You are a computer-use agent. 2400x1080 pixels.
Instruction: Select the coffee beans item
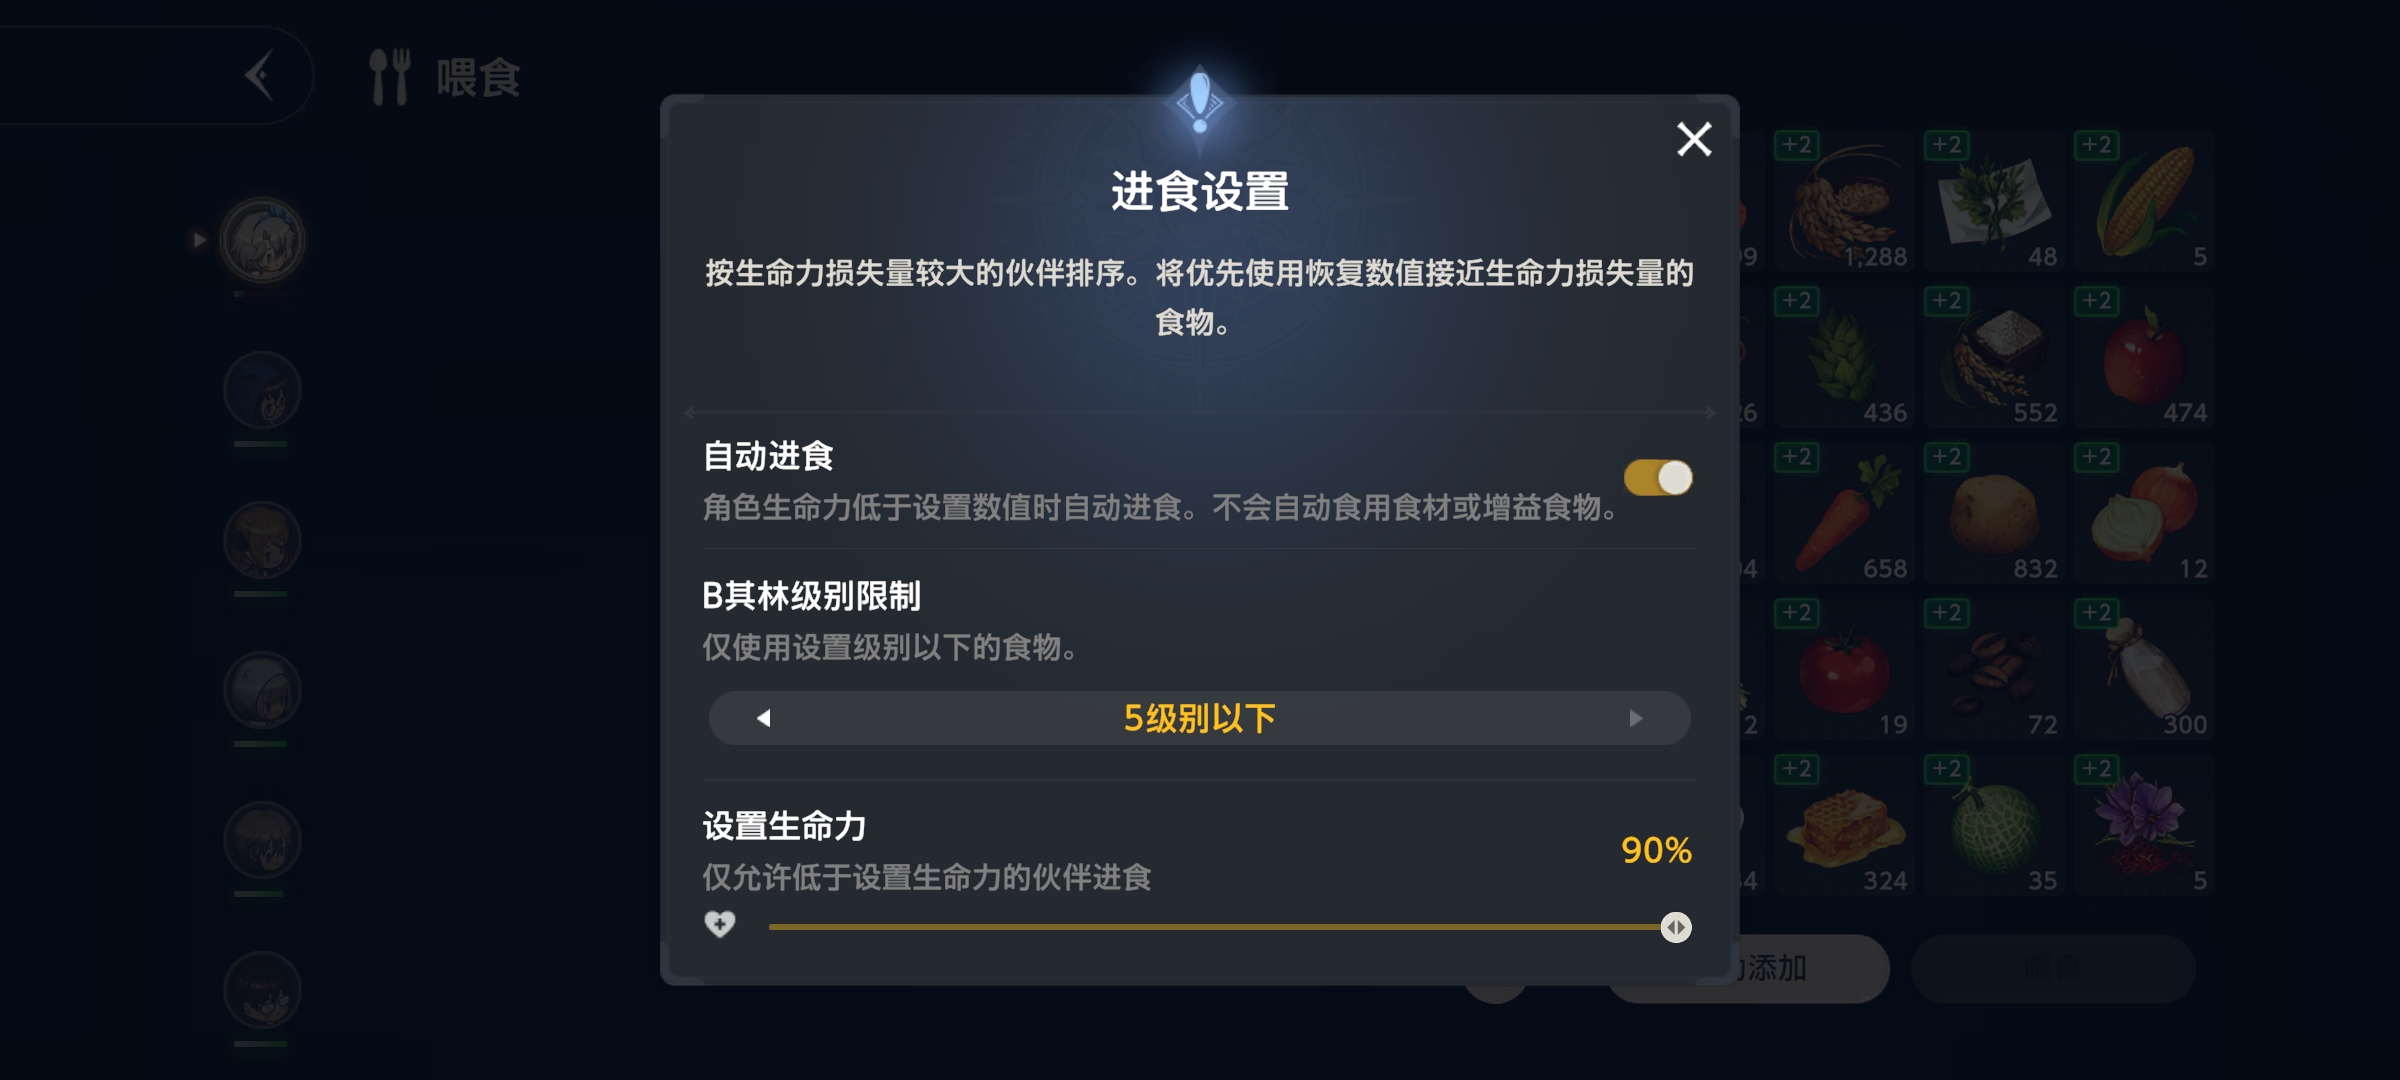pos(1994,669)
